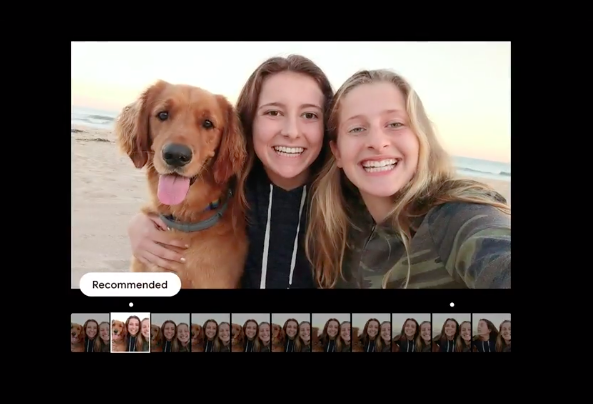
Task: Pick the fourth filmstrip frame
Action: (211, 333)
